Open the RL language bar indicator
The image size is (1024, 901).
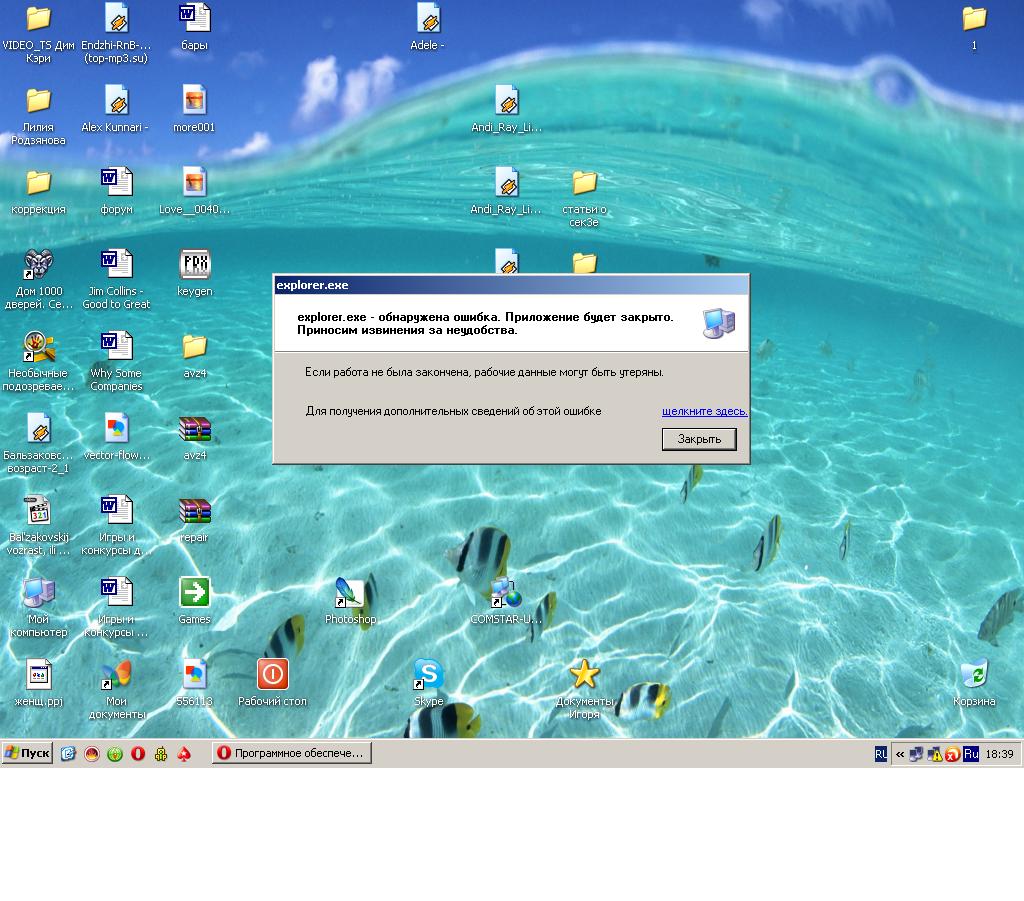pos(881,754)
